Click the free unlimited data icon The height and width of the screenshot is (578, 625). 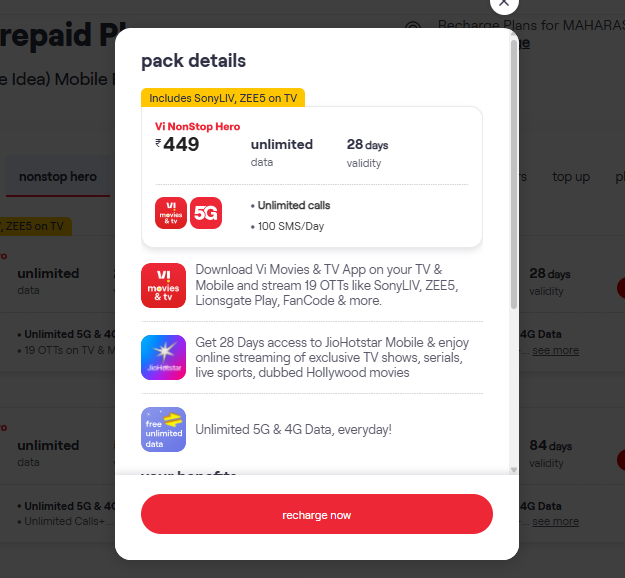click(x=163, y=429)
